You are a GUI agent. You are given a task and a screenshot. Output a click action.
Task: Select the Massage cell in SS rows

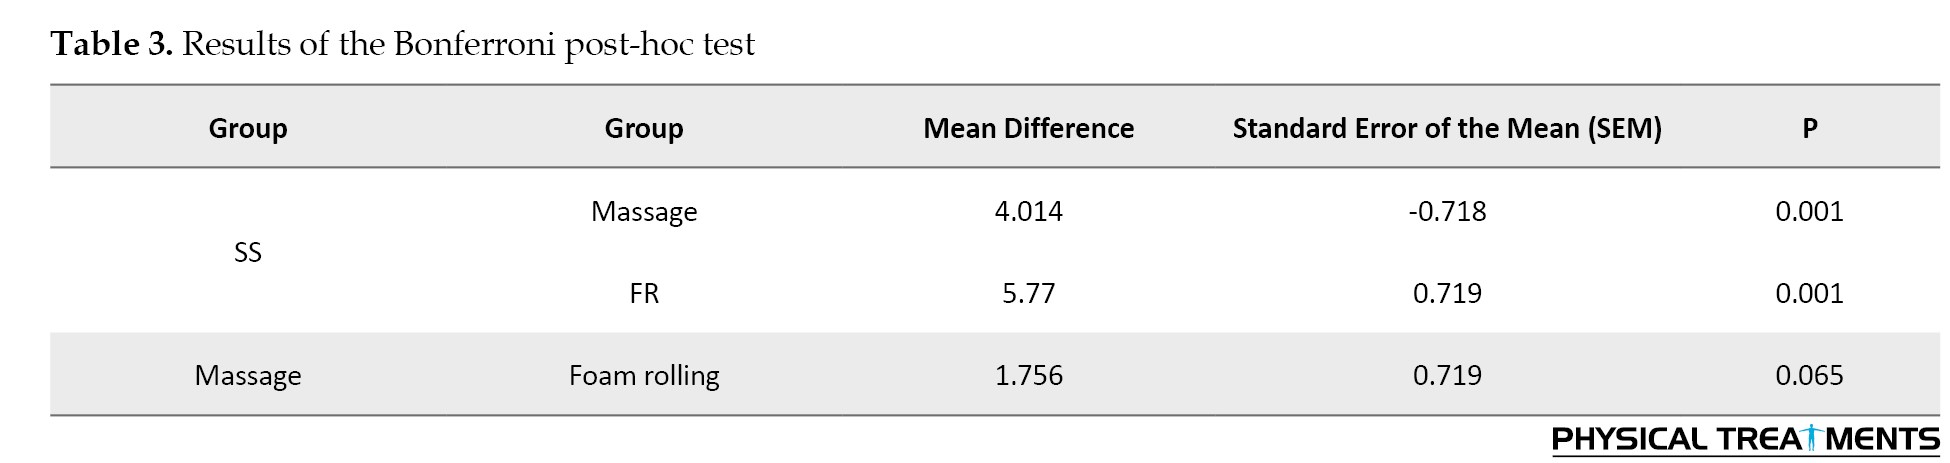(644, 212)
